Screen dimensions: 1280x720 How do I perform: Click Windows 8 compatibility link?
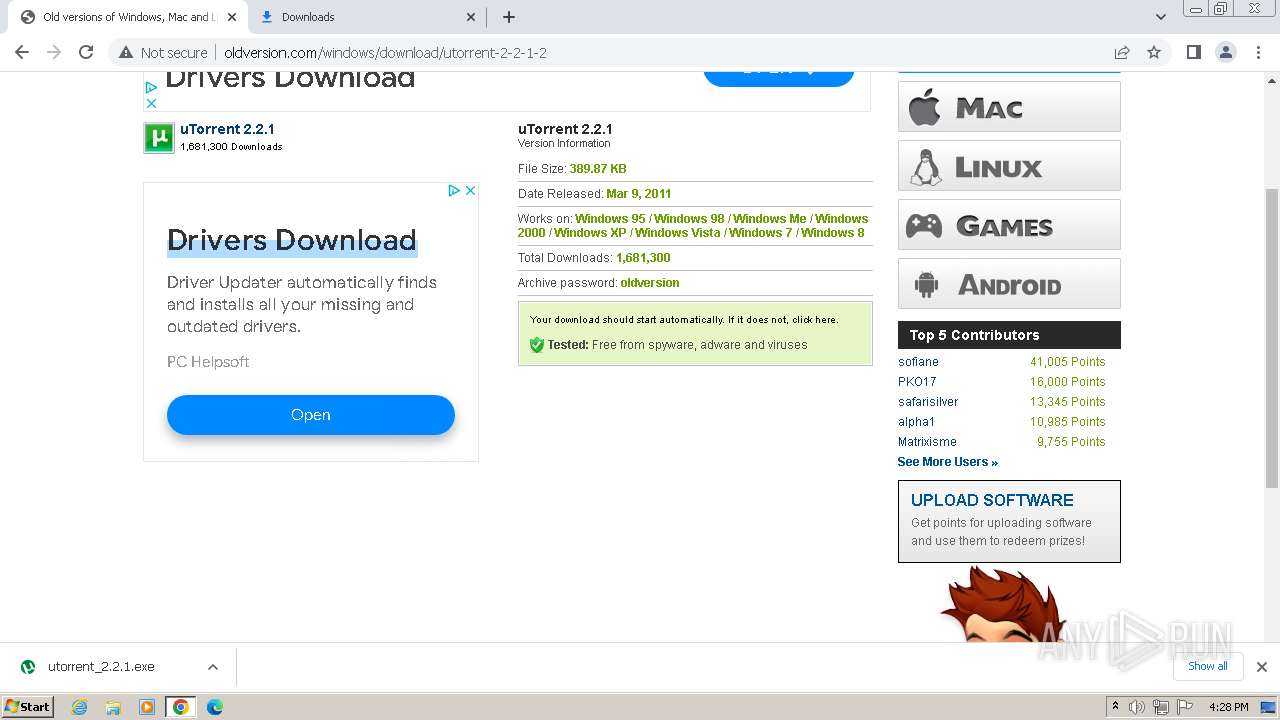point(833,233)
